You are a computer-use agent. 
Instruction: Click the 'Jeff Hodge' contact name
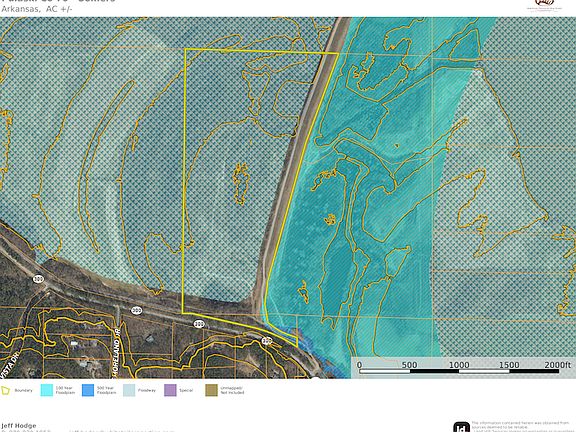pos(19,426)
